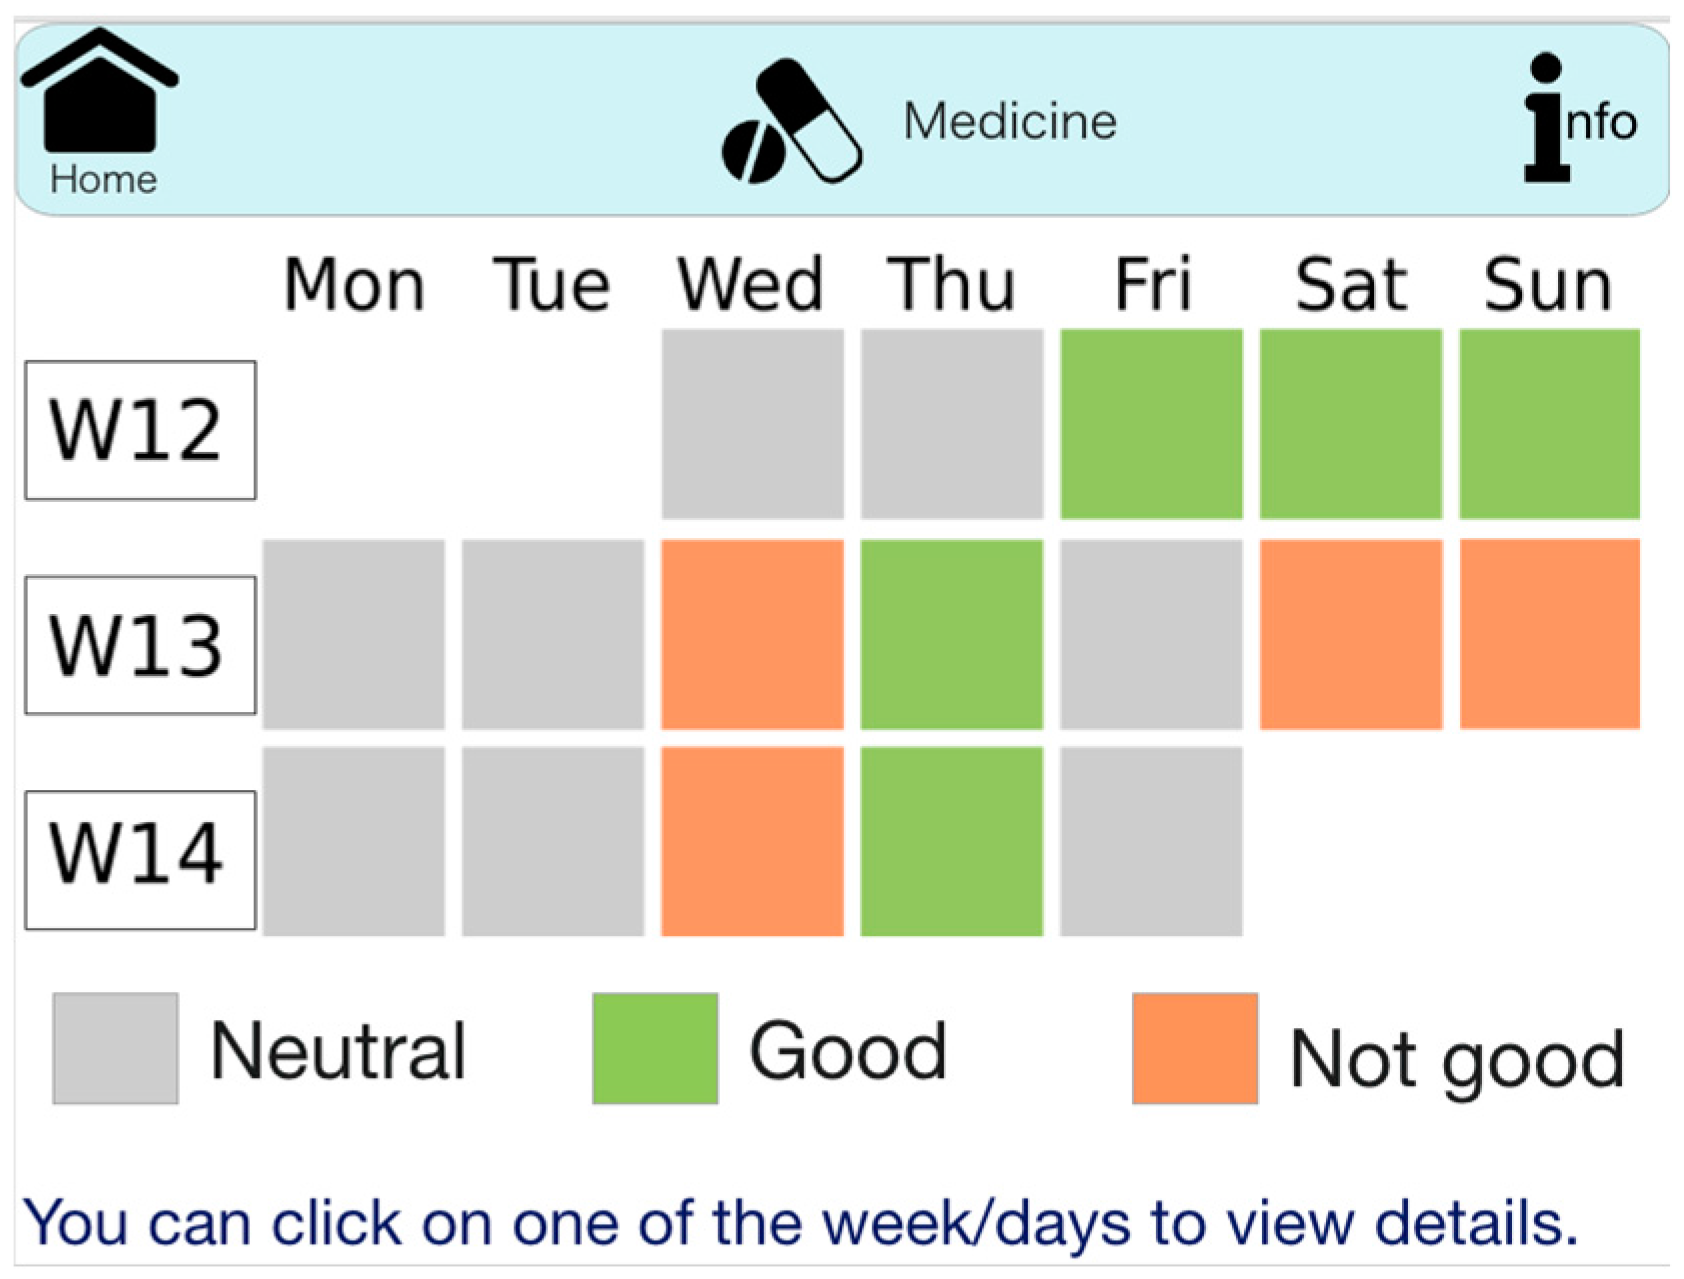Select W12 Wednesday neutral square
The height and width of the screenshot is (1279, 1684).
[752, 424]
